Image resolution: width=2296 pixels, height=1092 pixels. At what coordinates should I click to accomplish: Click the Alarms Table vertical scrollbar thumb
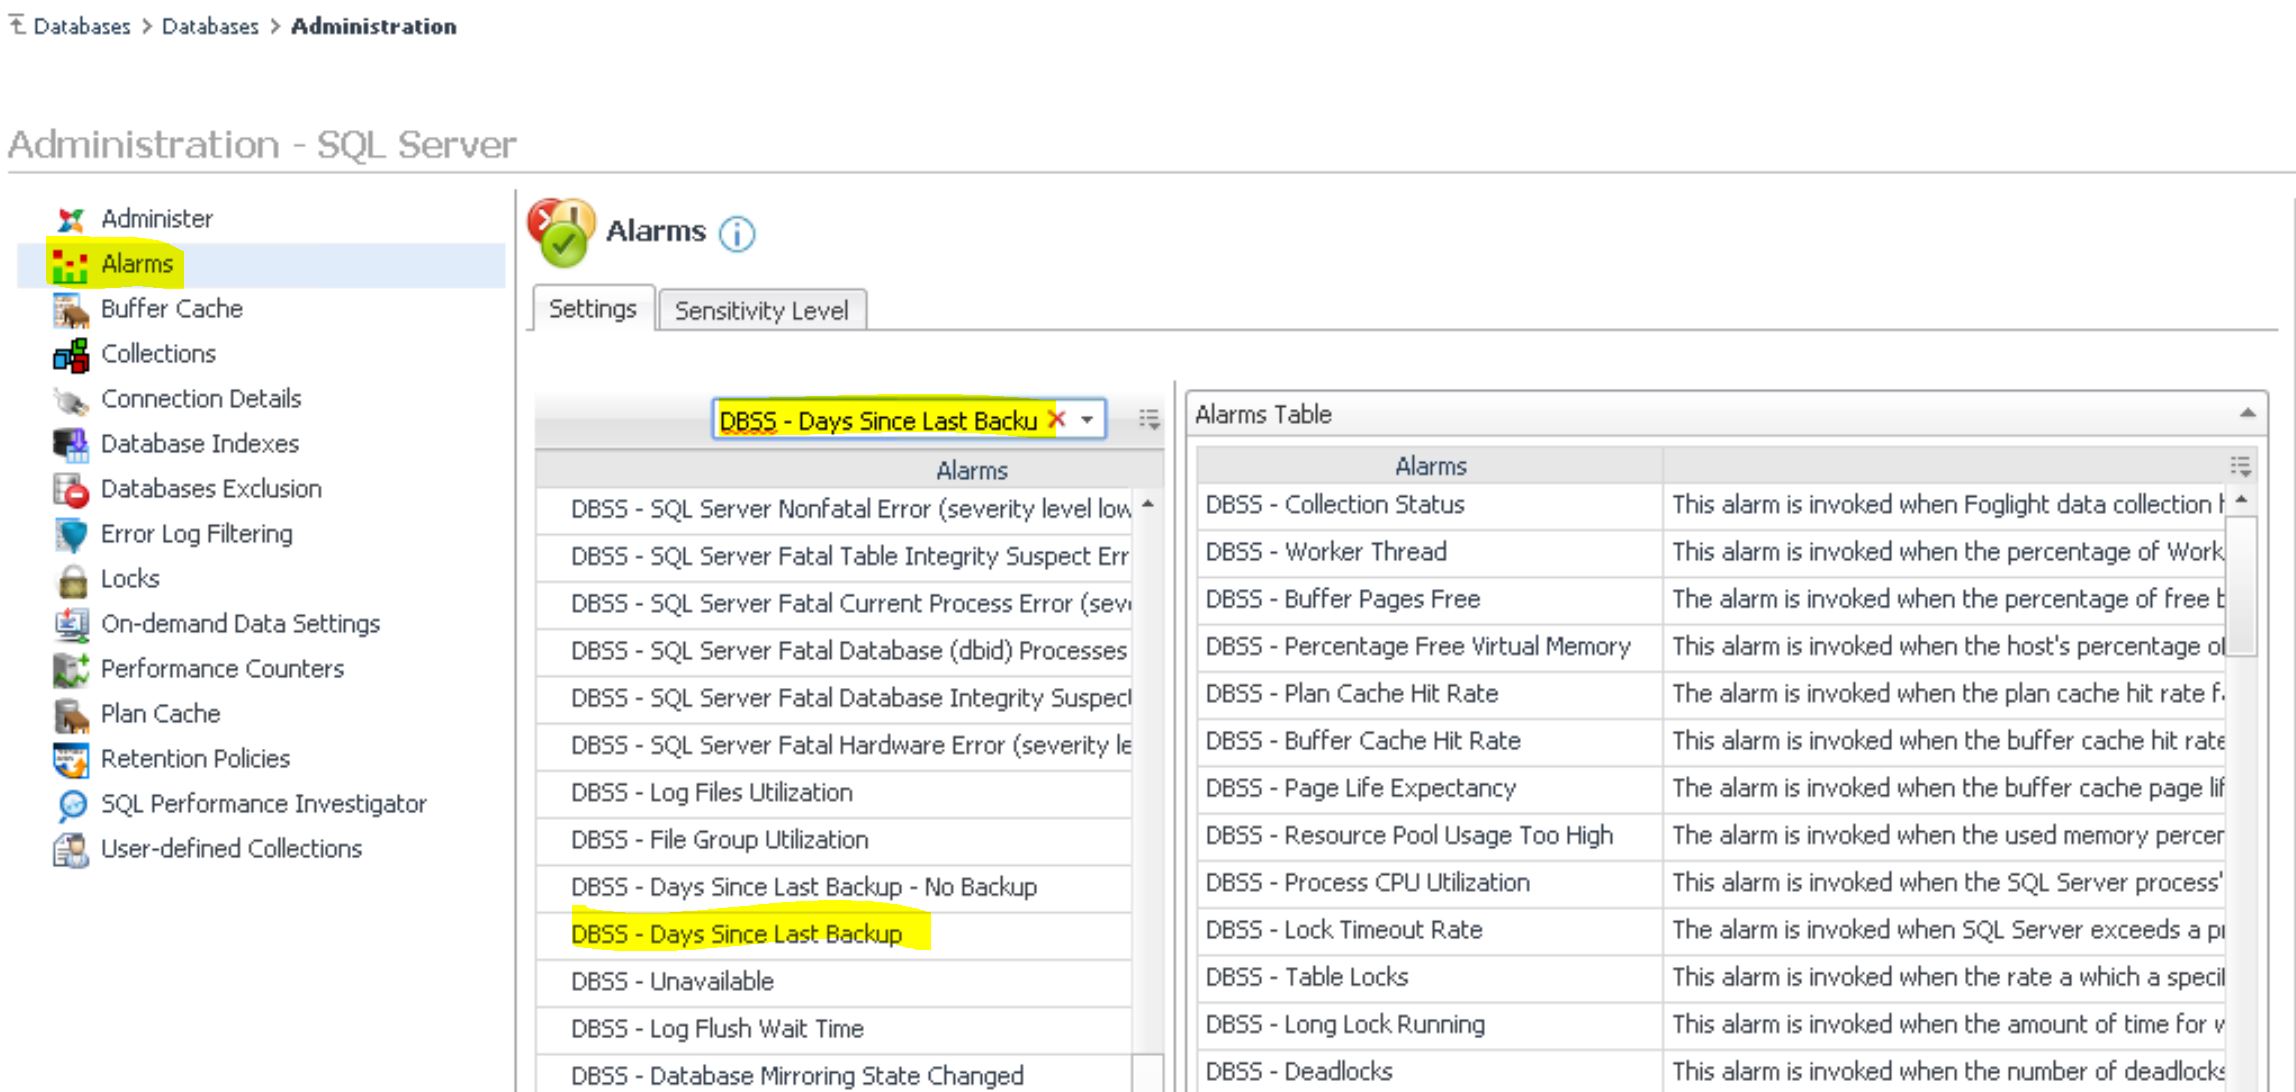(2242, 585)
